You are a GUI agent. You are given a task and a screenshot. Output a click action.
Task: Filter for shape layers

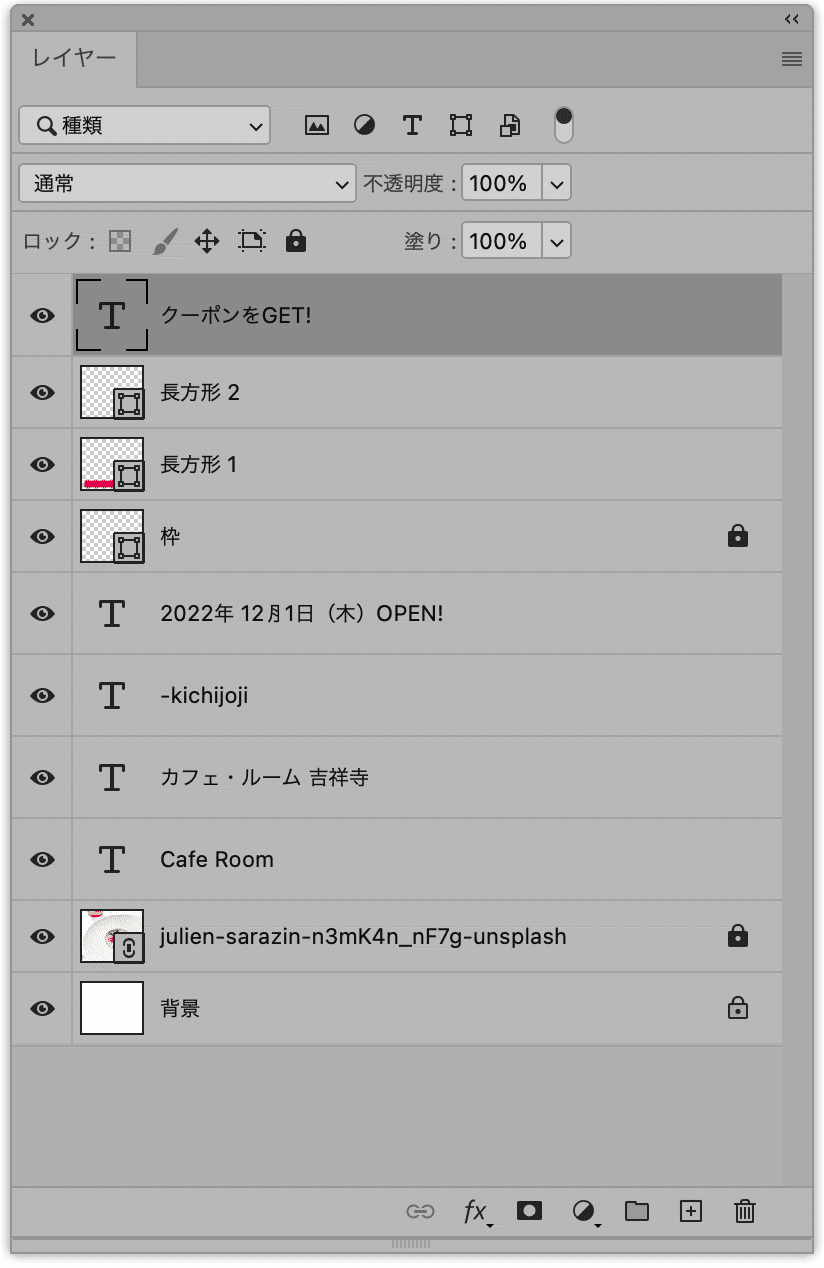[460, 125]
